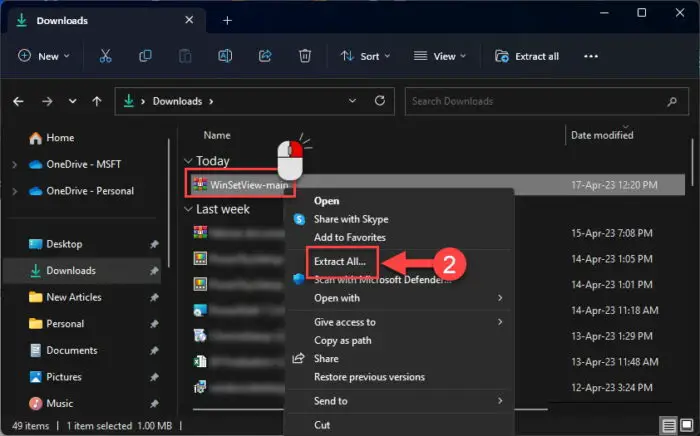Collapse the Last week group
The width and height of the screenshot is (700, 436).
(x=188, y=209)
